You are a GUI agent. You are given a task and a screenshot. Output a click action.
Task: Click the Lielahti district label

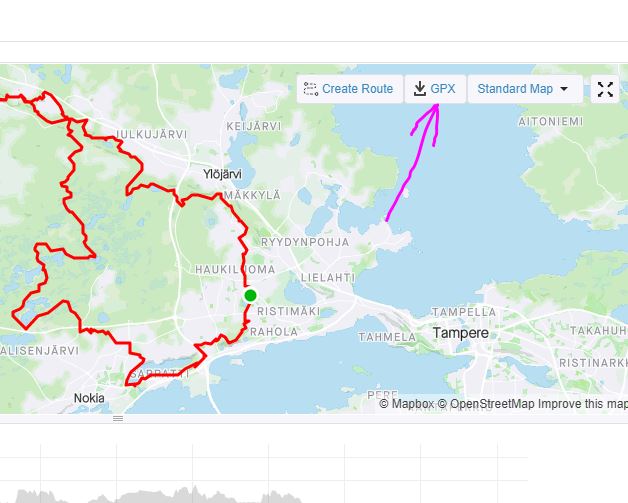(328, 278)
